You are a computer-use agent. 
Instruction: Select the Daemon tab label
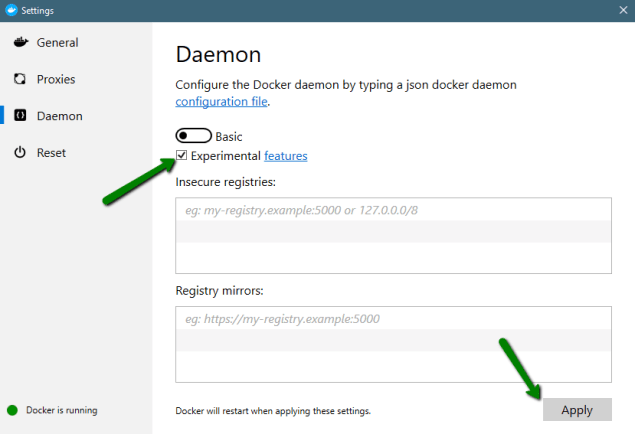59,116
